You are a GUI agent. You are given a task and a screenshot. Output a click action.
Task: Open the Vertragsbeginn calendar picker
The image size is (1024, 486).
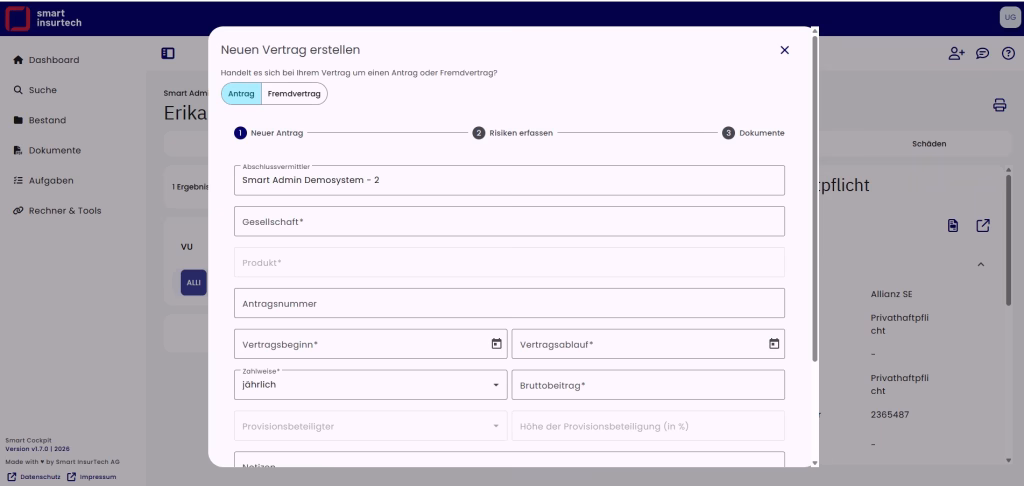pyautogui.click(x=496, y=344)
